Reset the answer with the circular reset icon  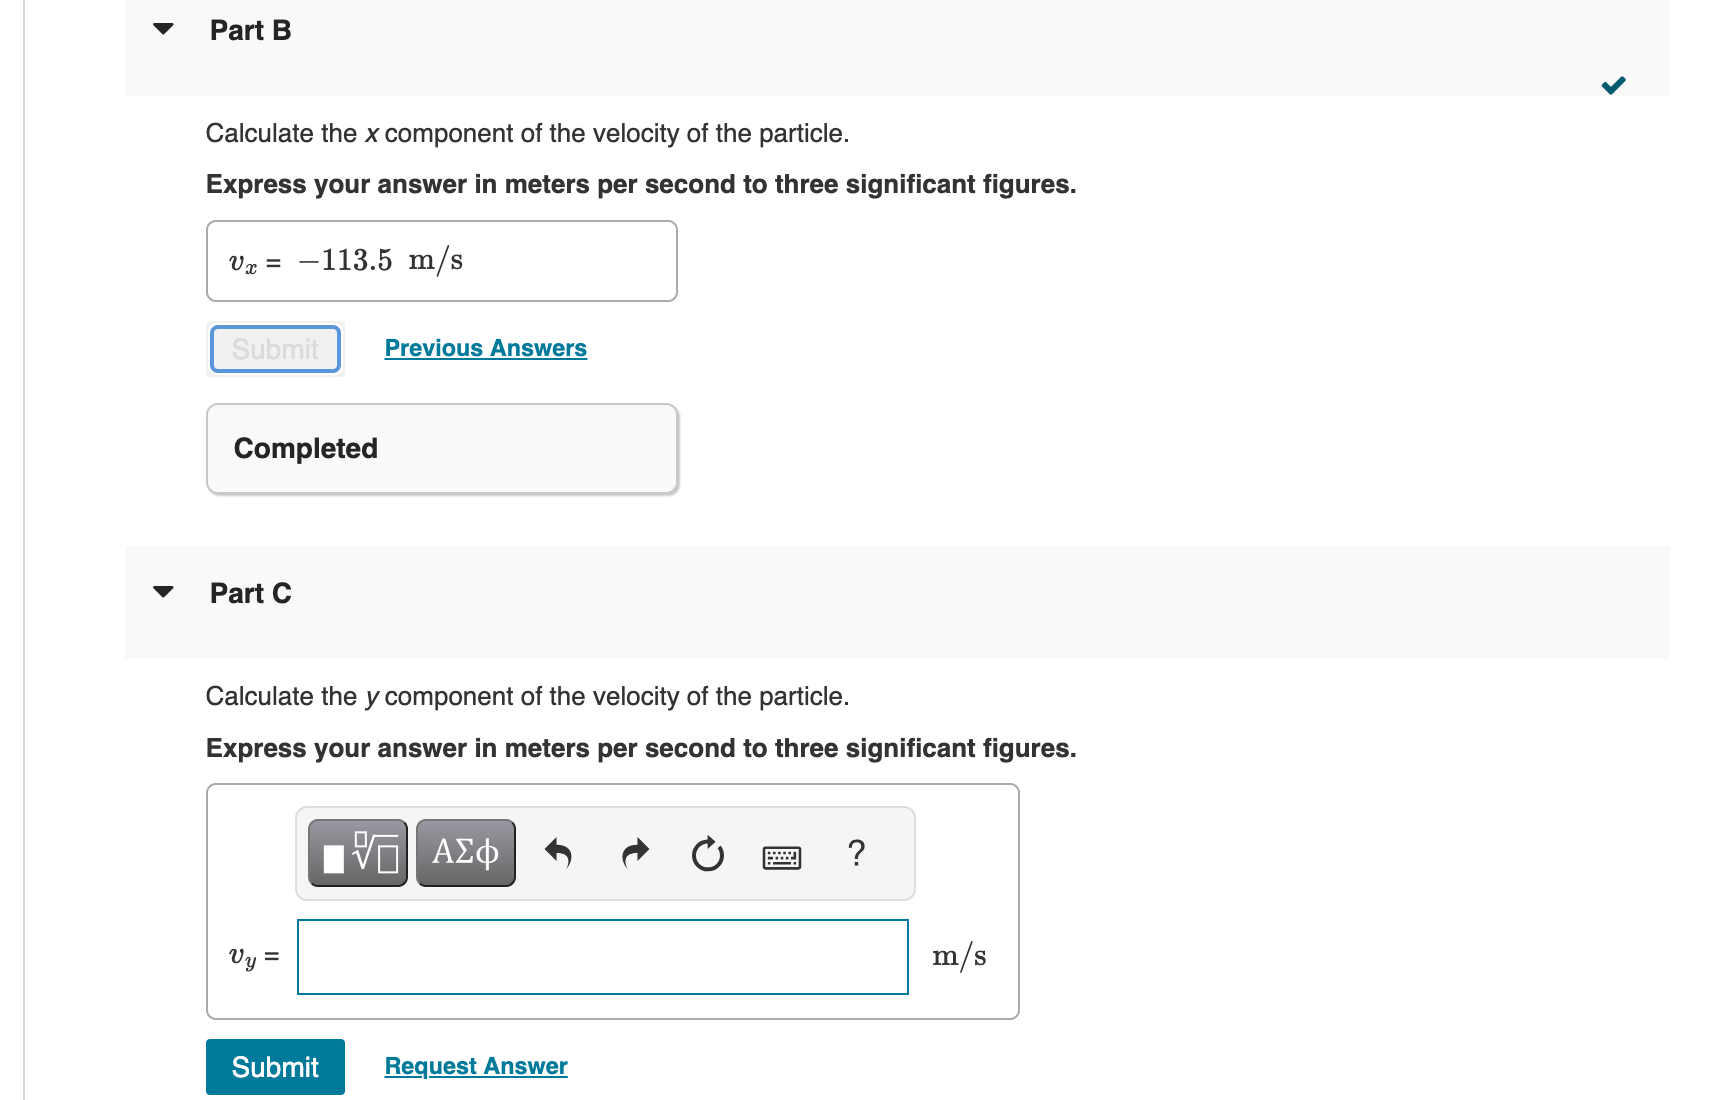coord(707,853)
